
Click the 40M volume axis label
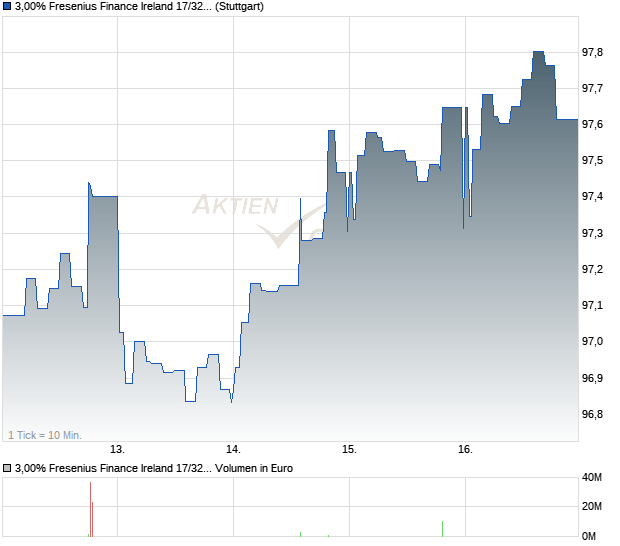click(x=592, y=478)
